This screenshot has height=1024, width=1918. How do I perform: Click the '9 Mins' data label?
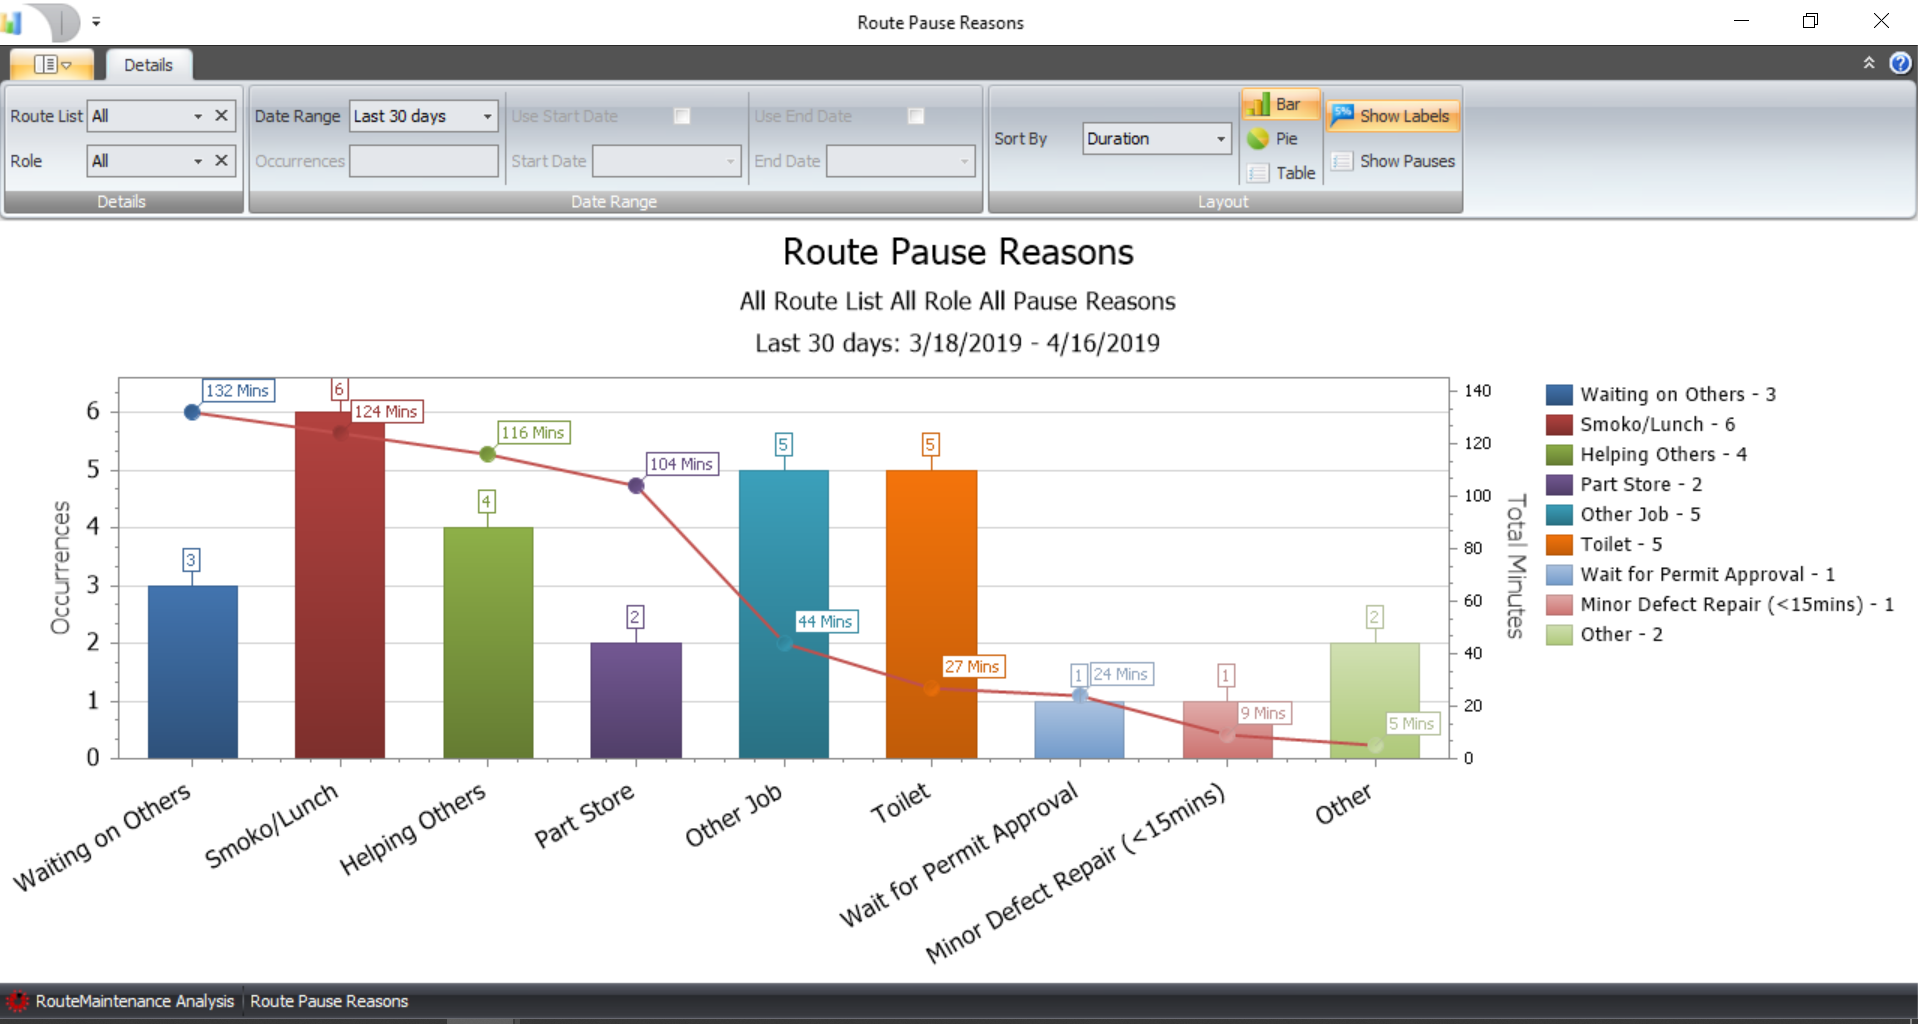(1264, 713)
